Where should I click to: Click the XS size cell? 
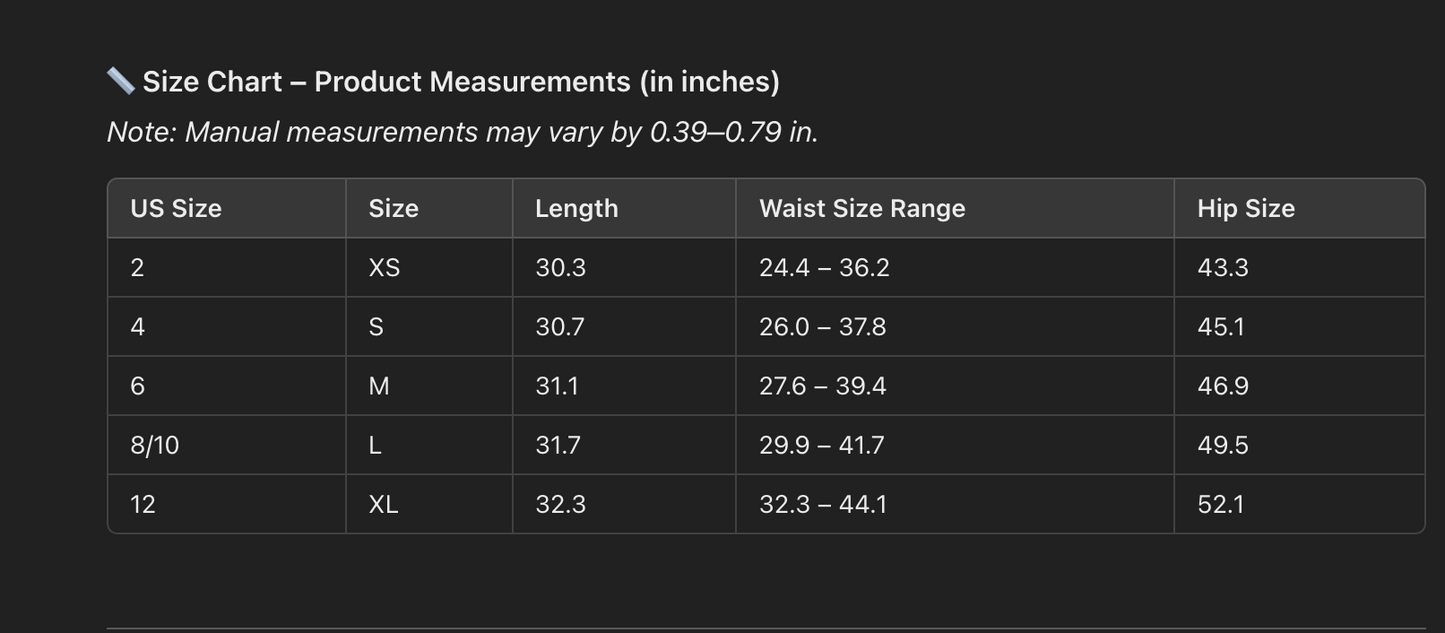point(384,268)
